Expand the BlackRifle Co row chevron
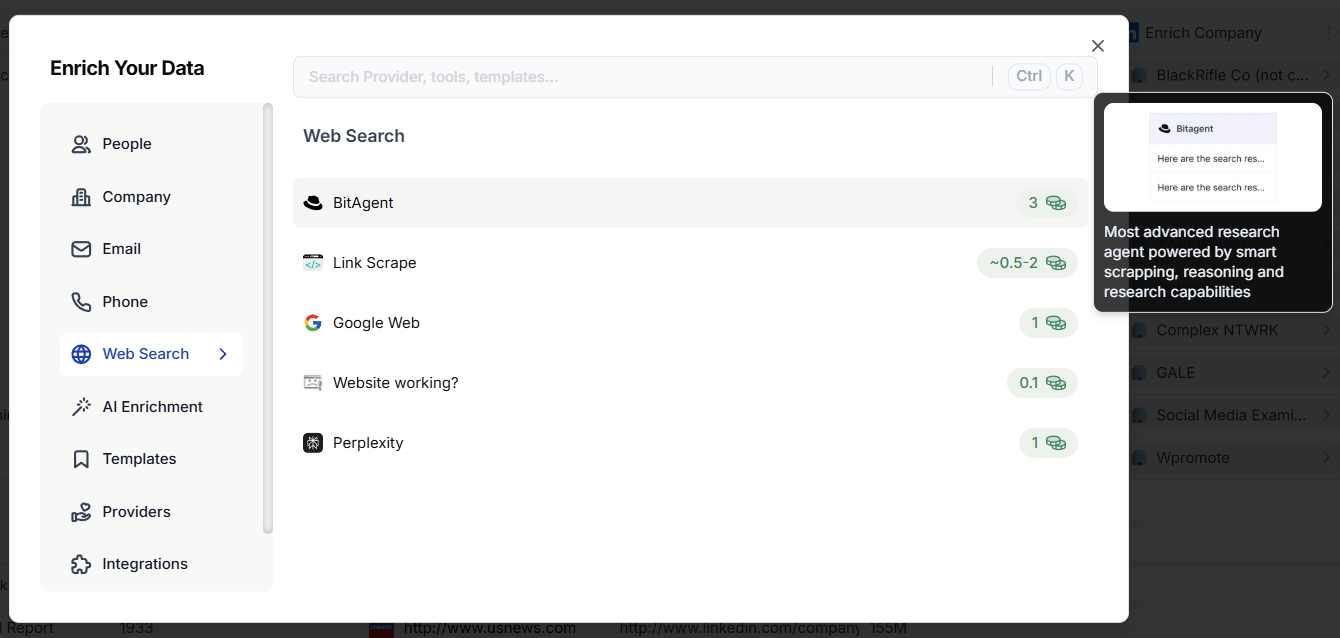This screenshot has width=1340, height=638. tap(1326, 75)
